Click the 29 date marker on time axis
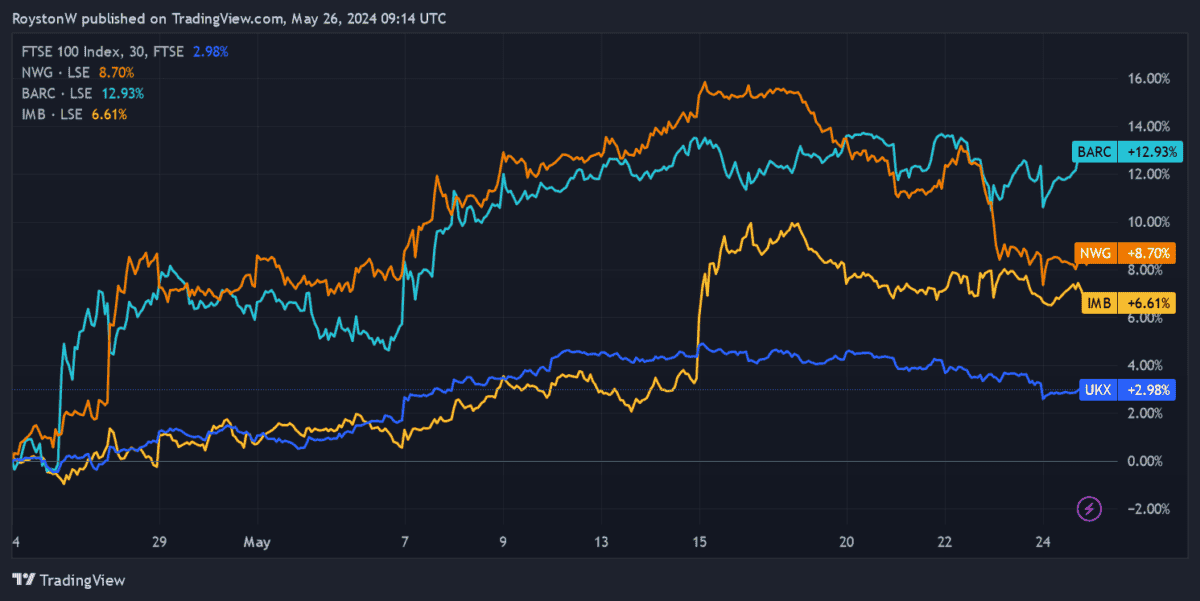Viewport: 1200px width, 601px height. pyautogui.click(x=158, y=542)
